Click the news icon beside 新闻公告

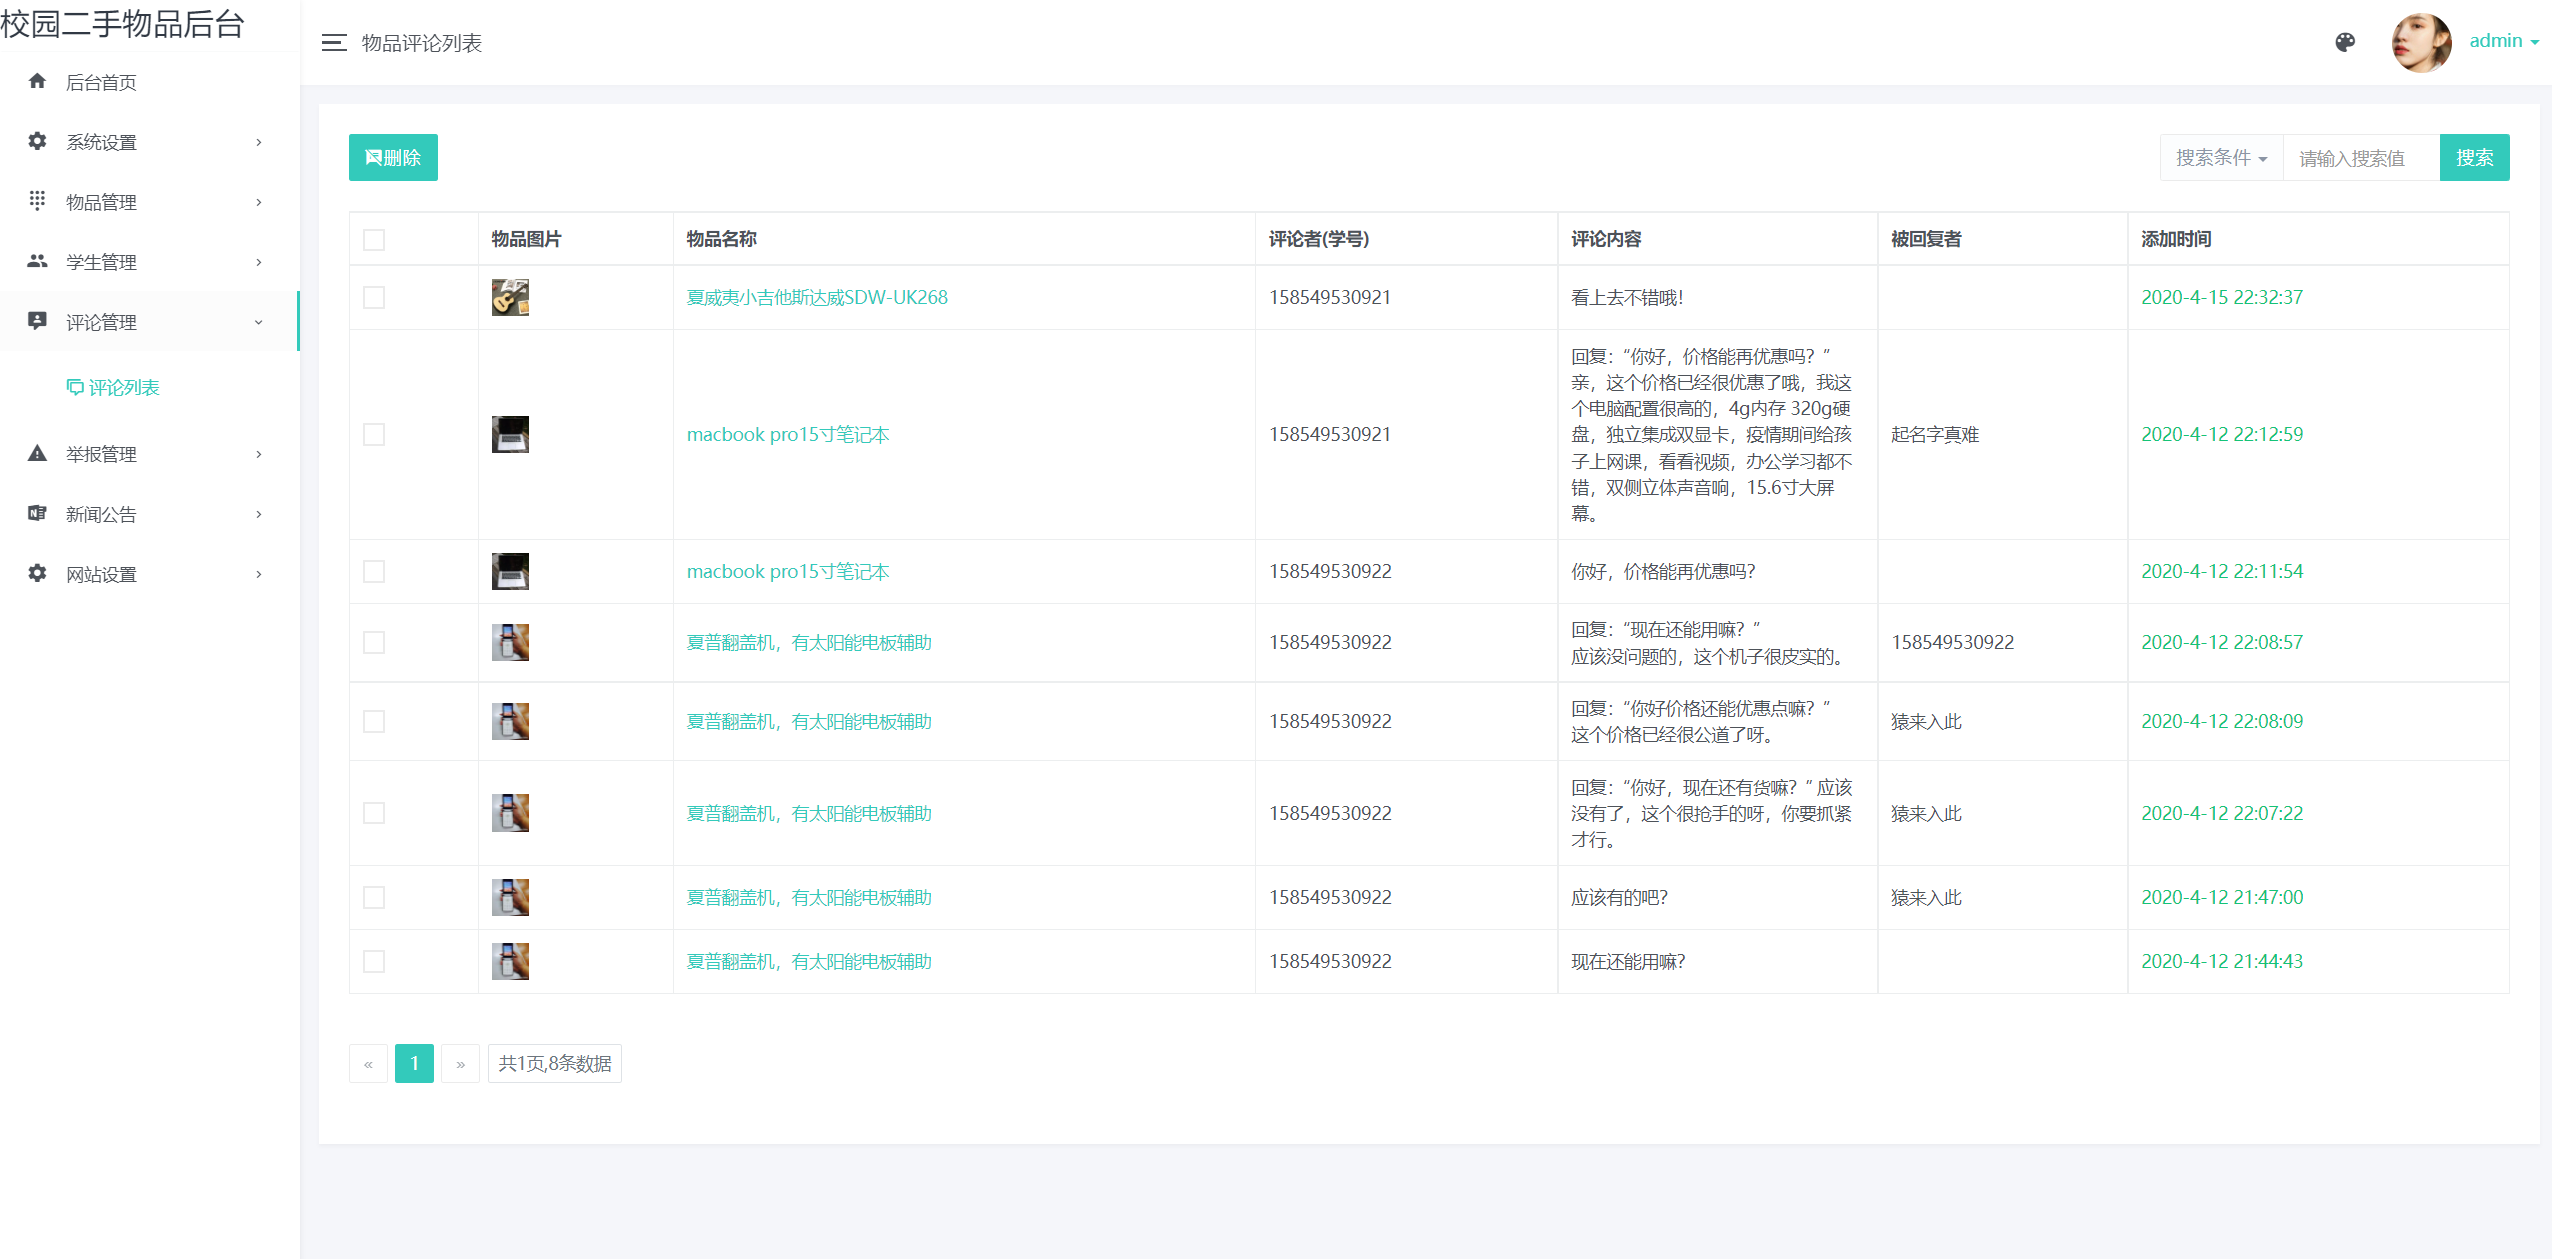click(x=37, y=513)
